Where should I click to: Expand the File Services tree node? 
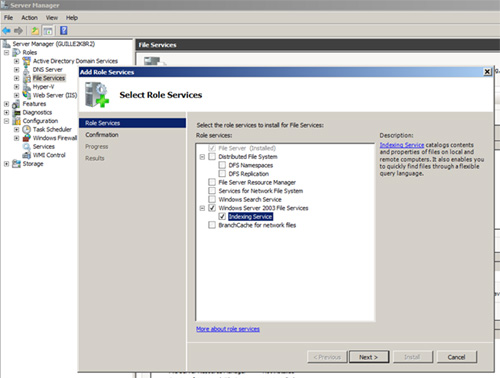(x=16, y=78)
